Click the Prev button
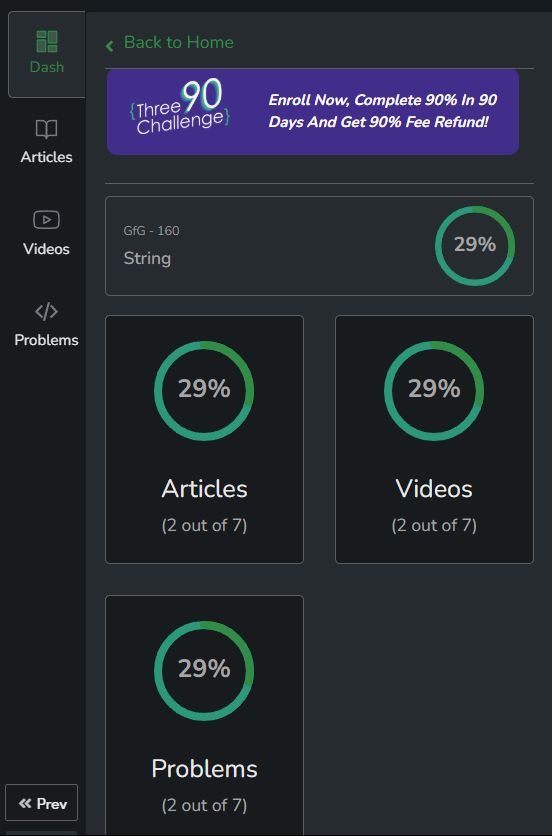Viewport: 552px width, 836px height. (x=42, y=802)
